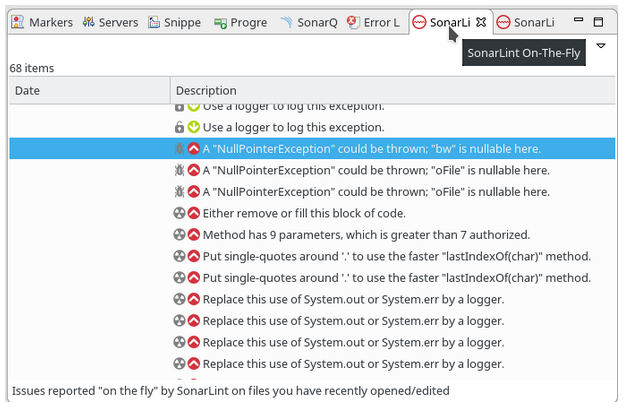Switch to the Progress tab

point(240,22)
